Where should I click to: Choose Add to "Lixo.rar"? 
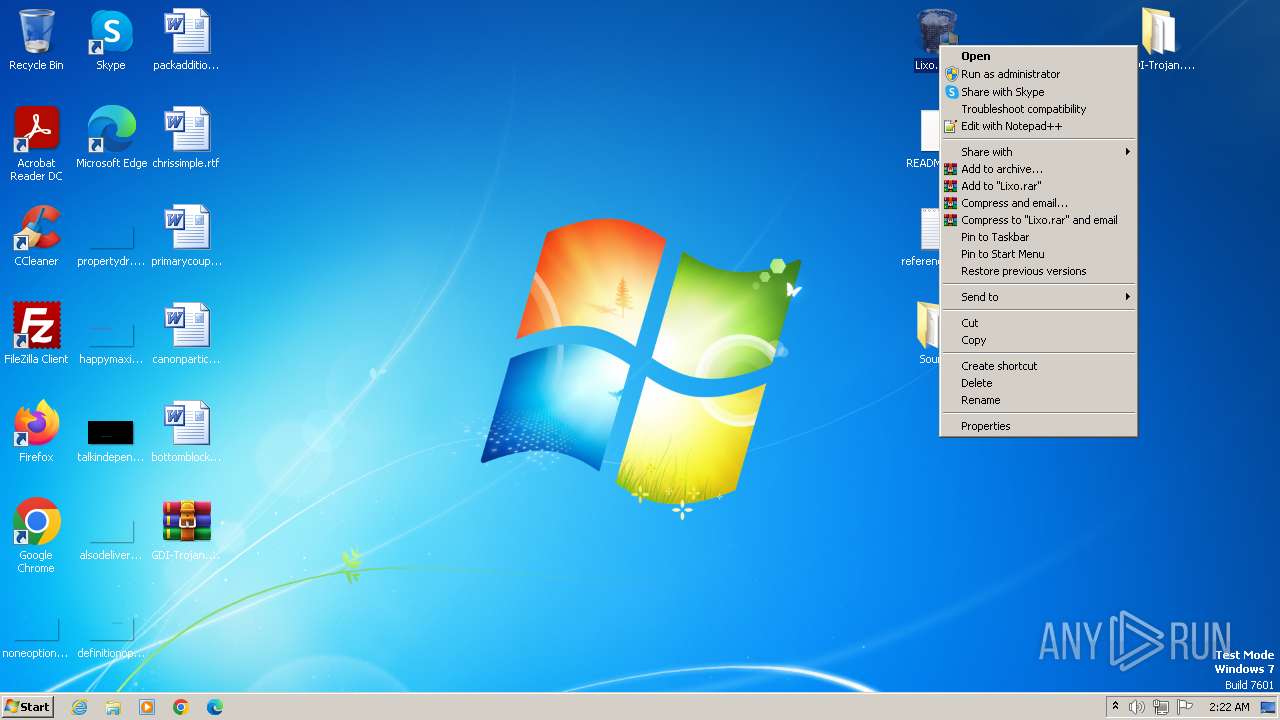(1038, 186)
